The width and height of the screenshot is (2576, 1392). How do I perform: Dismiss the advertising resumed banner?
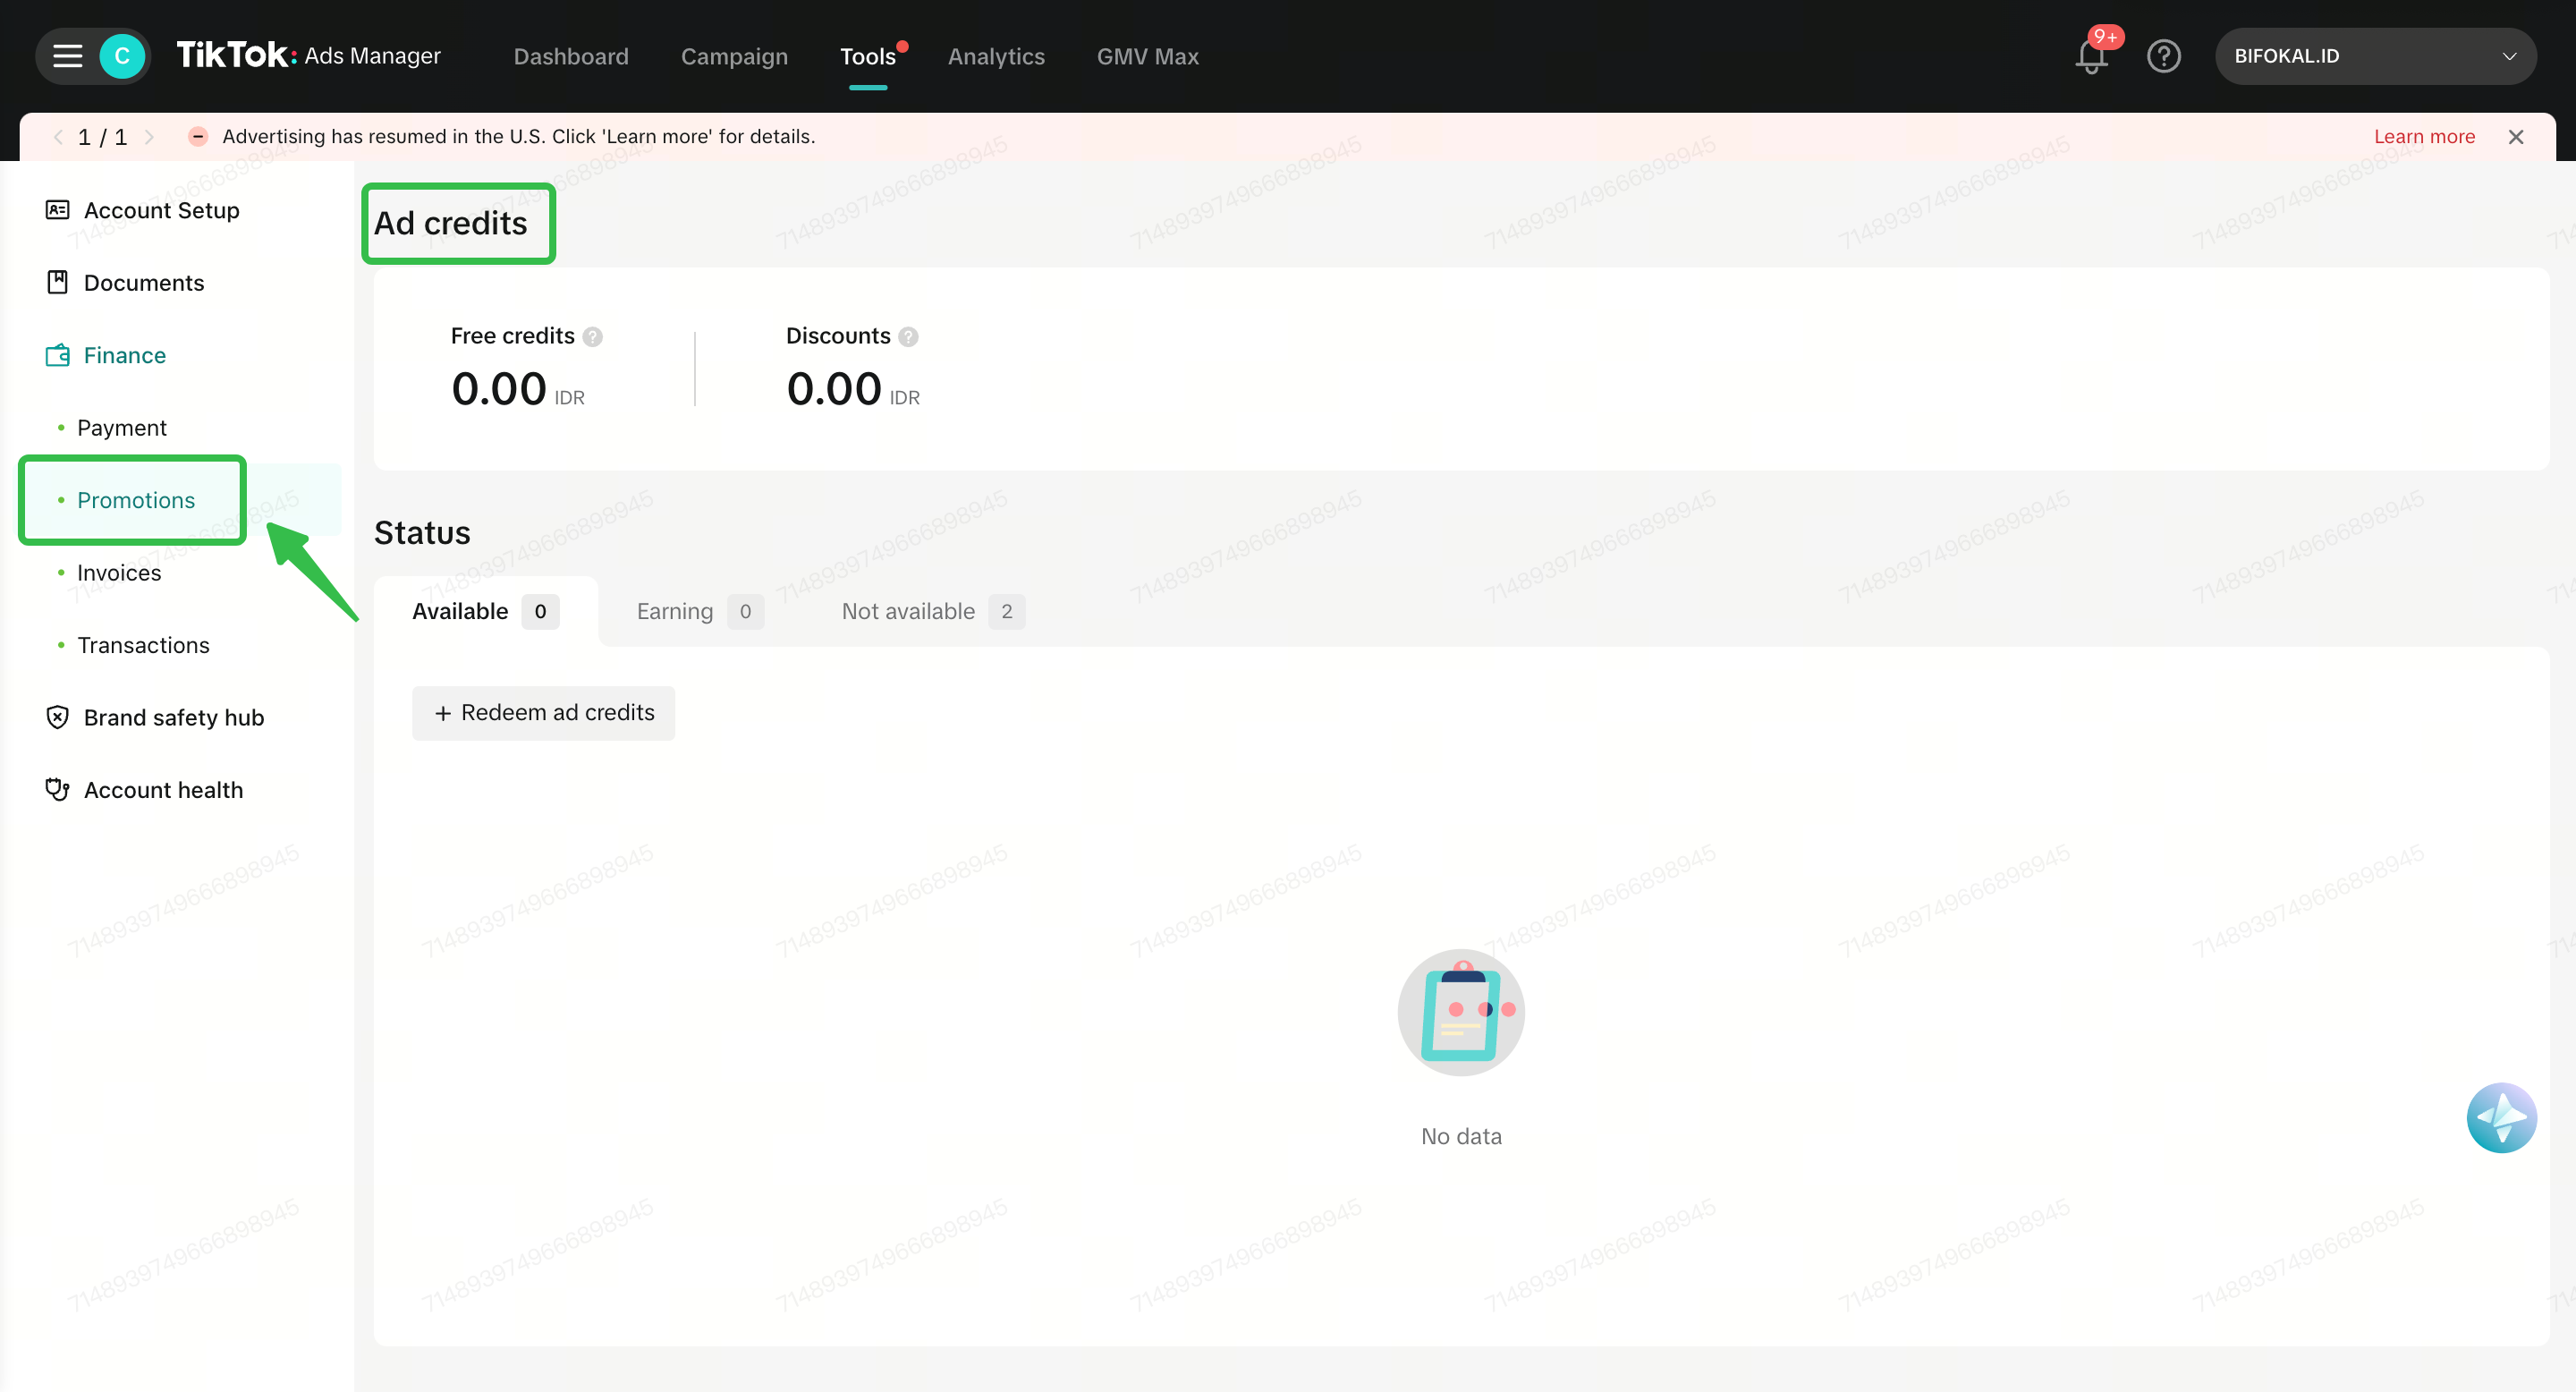(x=2516, y=137)
